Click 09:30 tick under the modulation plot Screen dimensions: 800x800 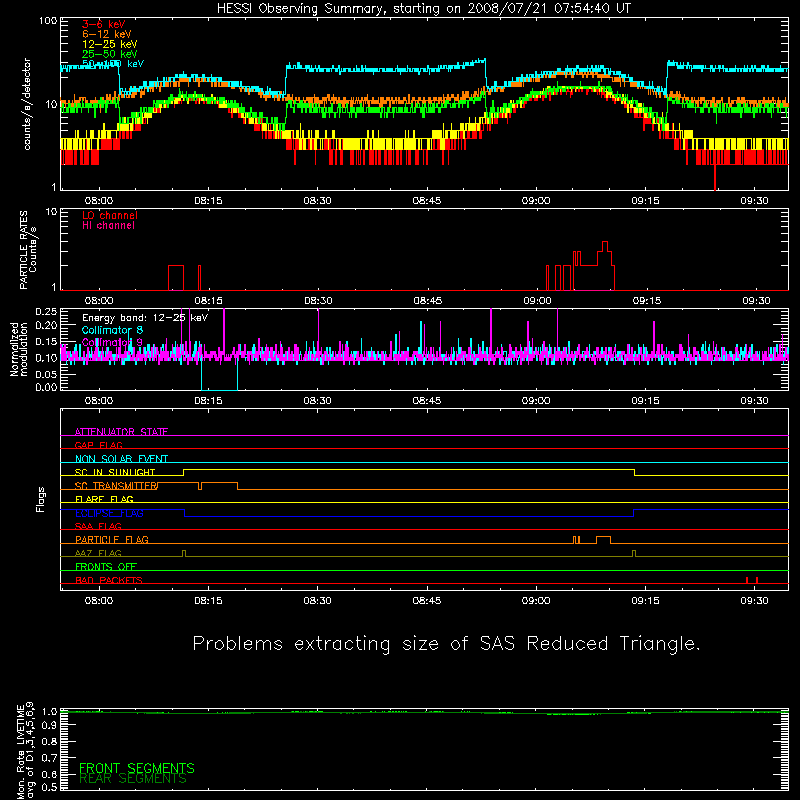755,401
